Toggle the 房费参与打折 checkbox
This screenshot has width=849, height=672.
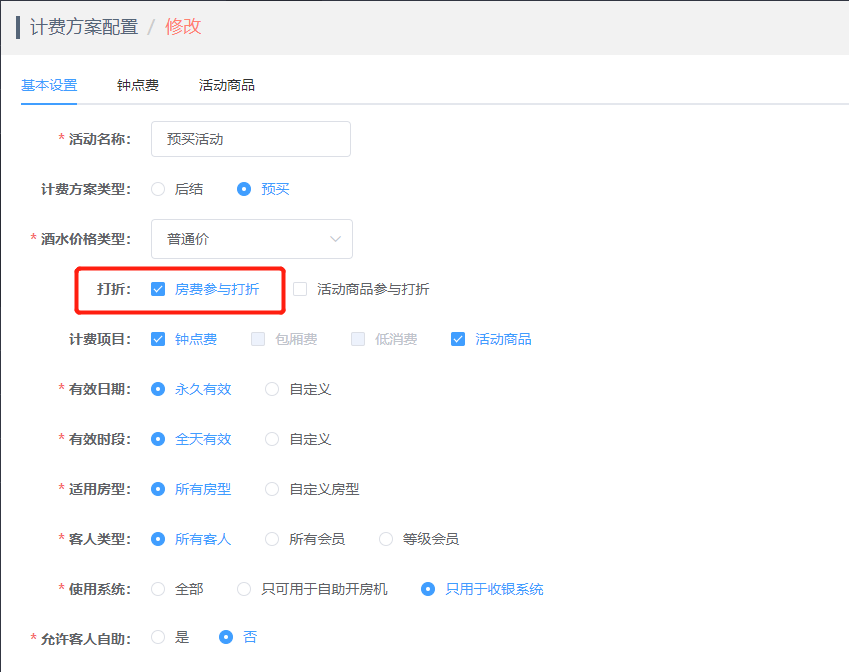pyautogui.click(x=158, y=289)
